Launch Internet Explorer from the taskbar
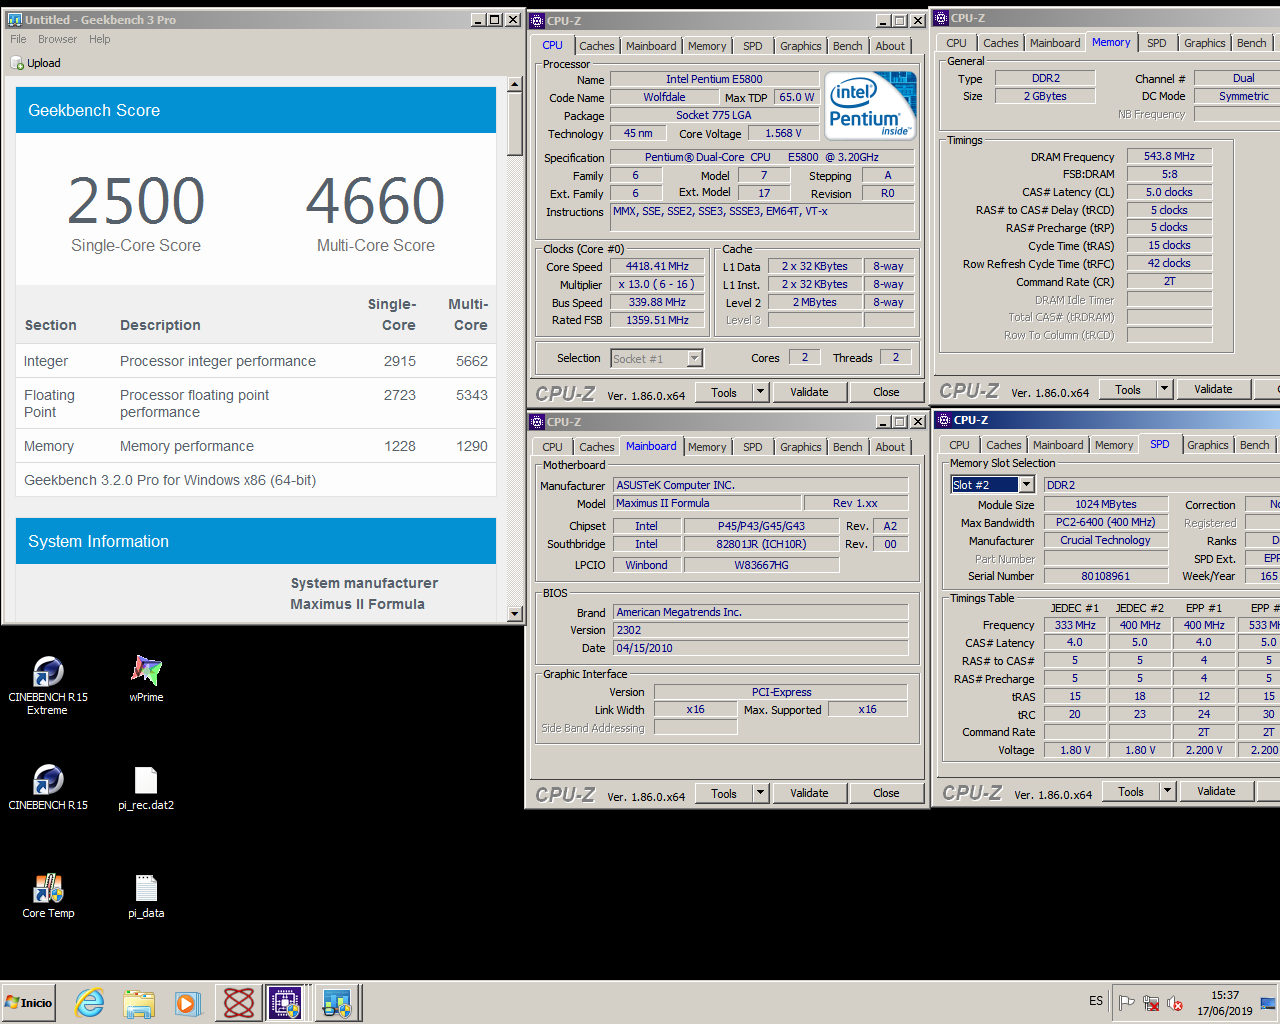1280x1024 pixels. tap(90, 1002)
